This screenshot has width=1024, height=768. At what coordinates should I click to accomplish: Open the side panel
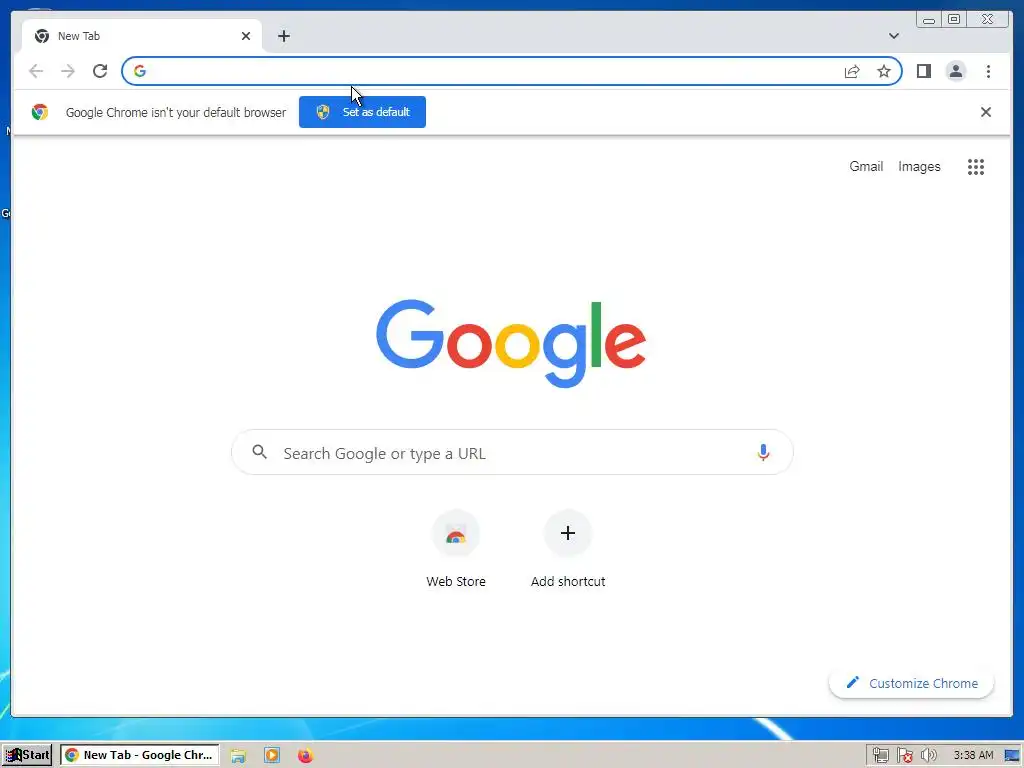923,71
